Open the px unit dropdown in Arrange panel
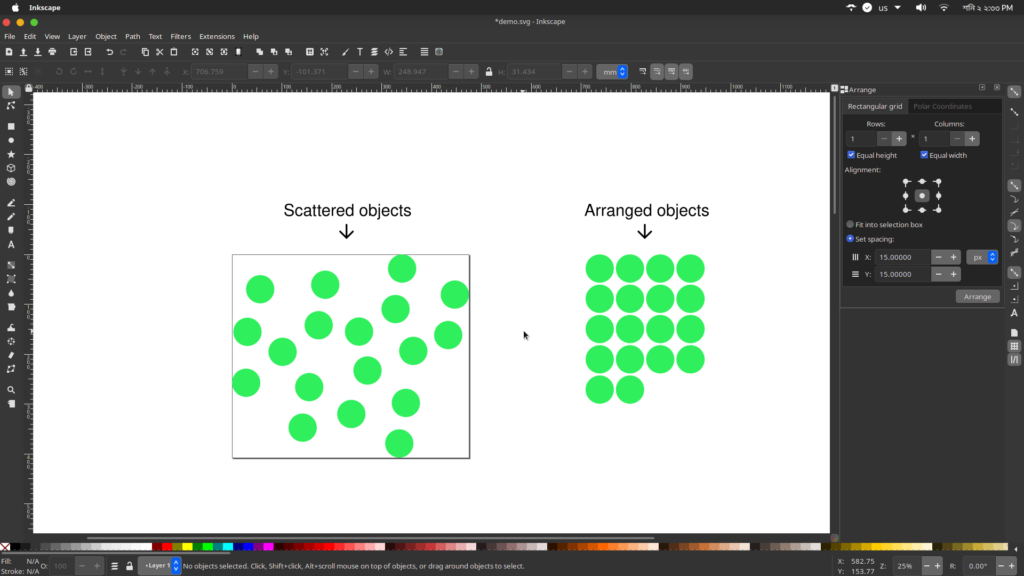1024x576 pixels. coord(982,257)
